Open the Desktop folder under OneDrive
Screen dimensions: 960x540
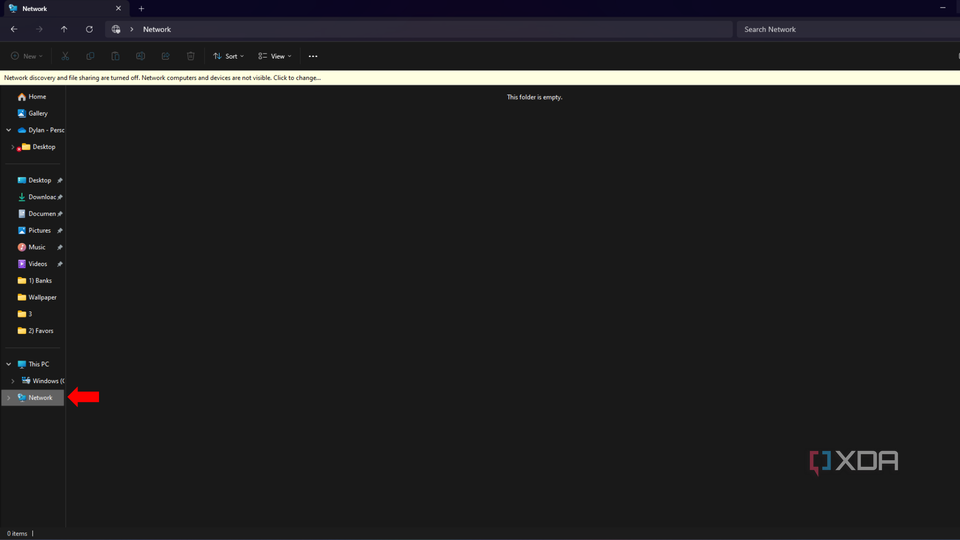[39, 147]
